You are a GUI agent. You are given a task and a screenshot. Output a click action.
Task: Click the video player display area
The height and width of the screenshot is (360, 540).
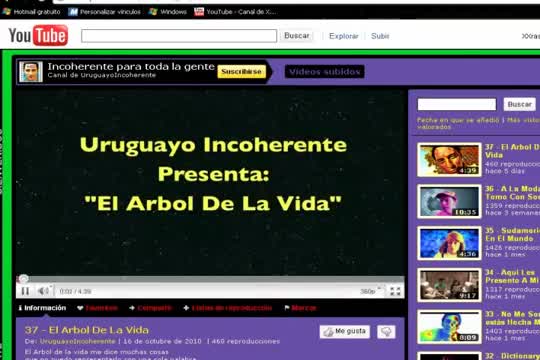(210, 183)
